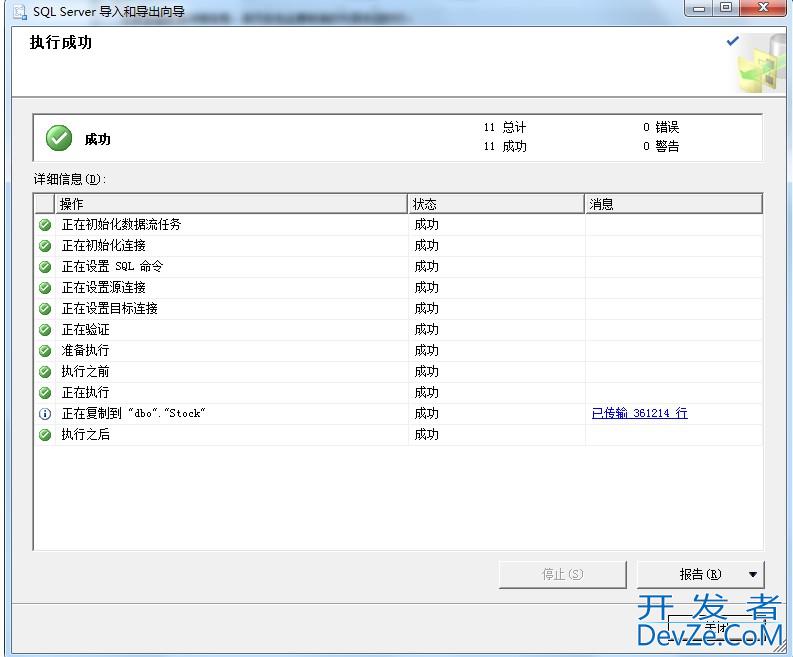
Task: Click the '执行成功' heading text
Action: click(61, 42)
